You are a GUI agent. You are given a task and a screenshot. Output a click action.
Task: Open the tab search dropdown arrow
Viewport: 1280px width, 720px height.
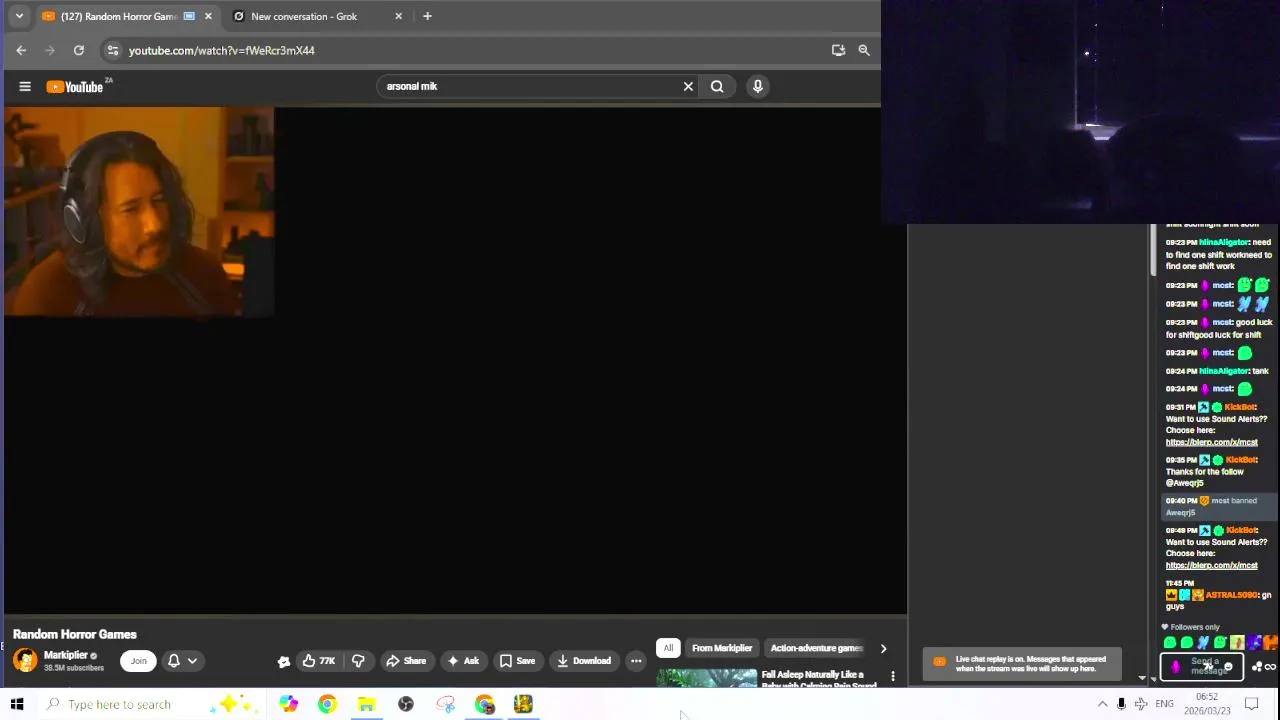tap(19, 16)
